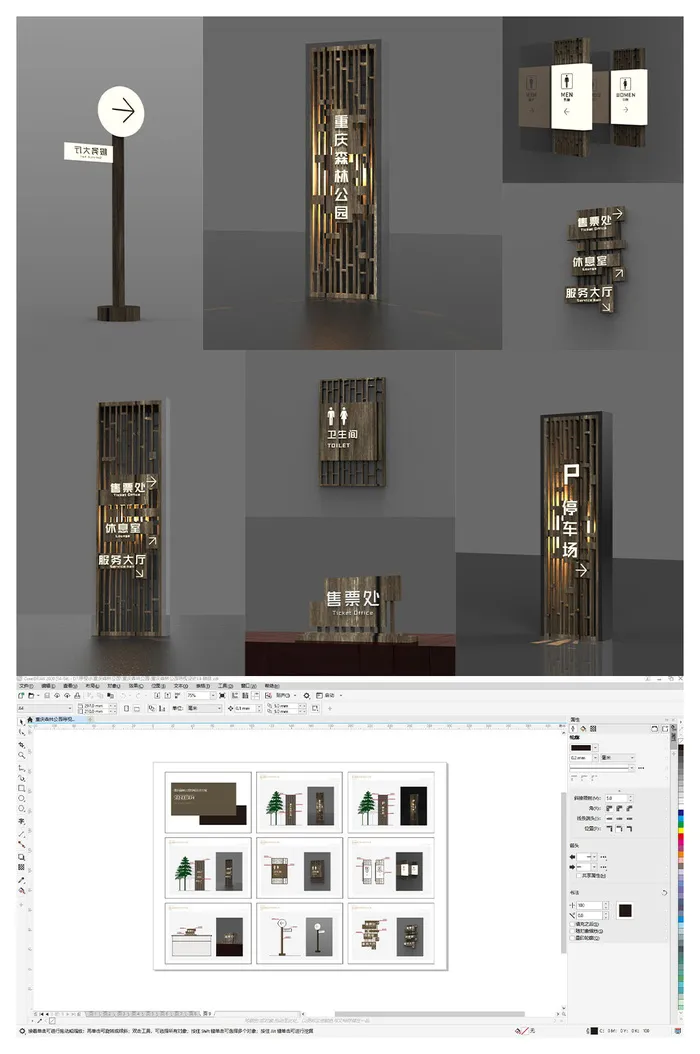The width and height of the screenshot is (700, 1054).
Task: Toggle the 随对象缩放 checkbox
Action: click(x=572, y=931)
